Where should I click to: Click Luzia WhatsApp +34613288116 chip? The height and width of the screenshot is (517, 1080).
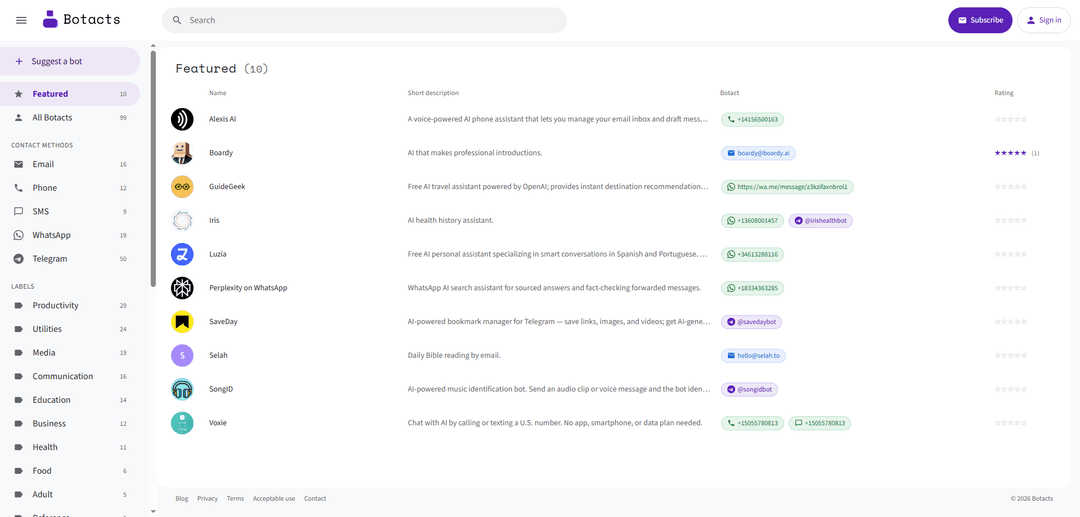point(752,254)
